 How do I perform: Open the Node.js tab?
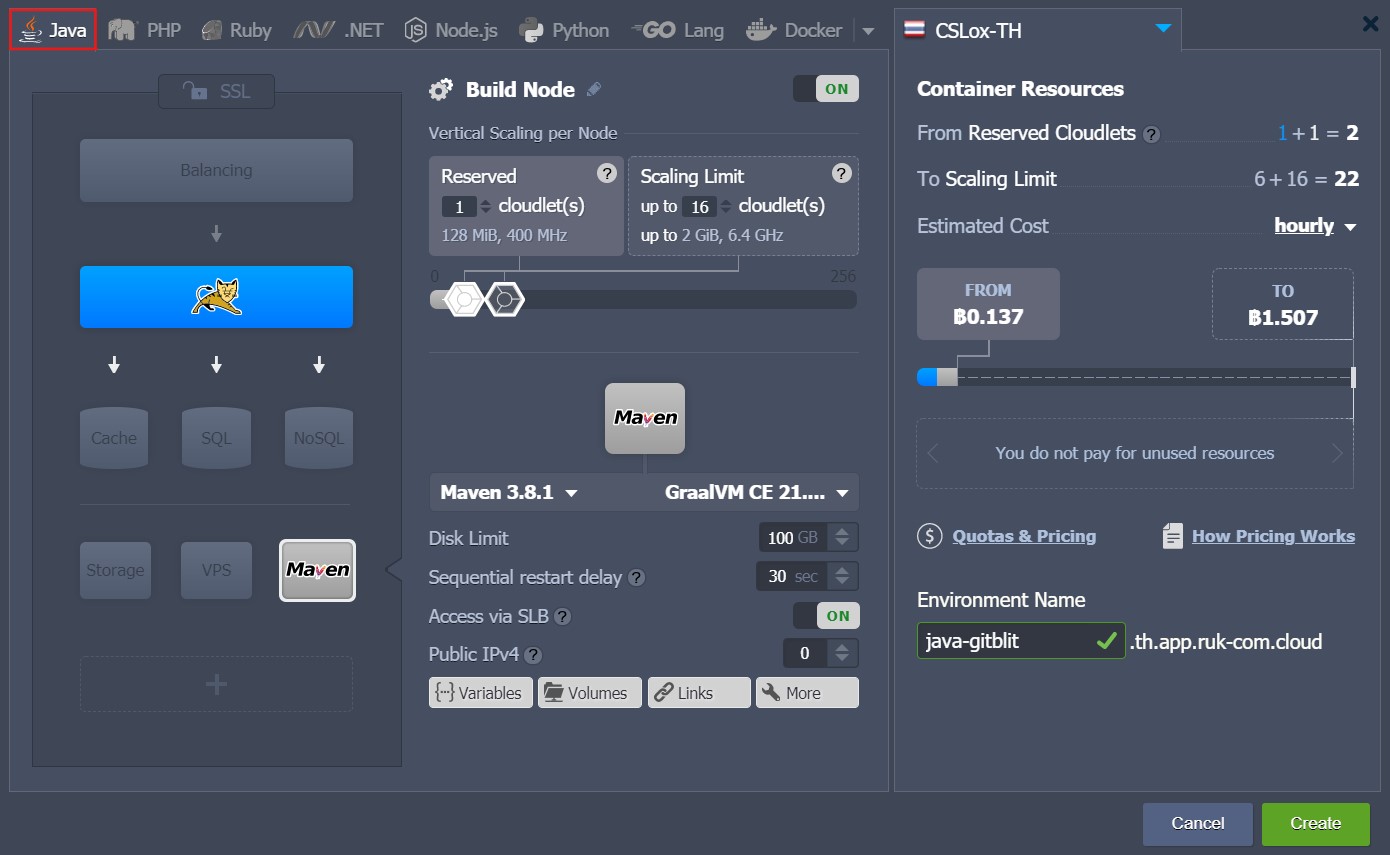[x=451, y=30]
